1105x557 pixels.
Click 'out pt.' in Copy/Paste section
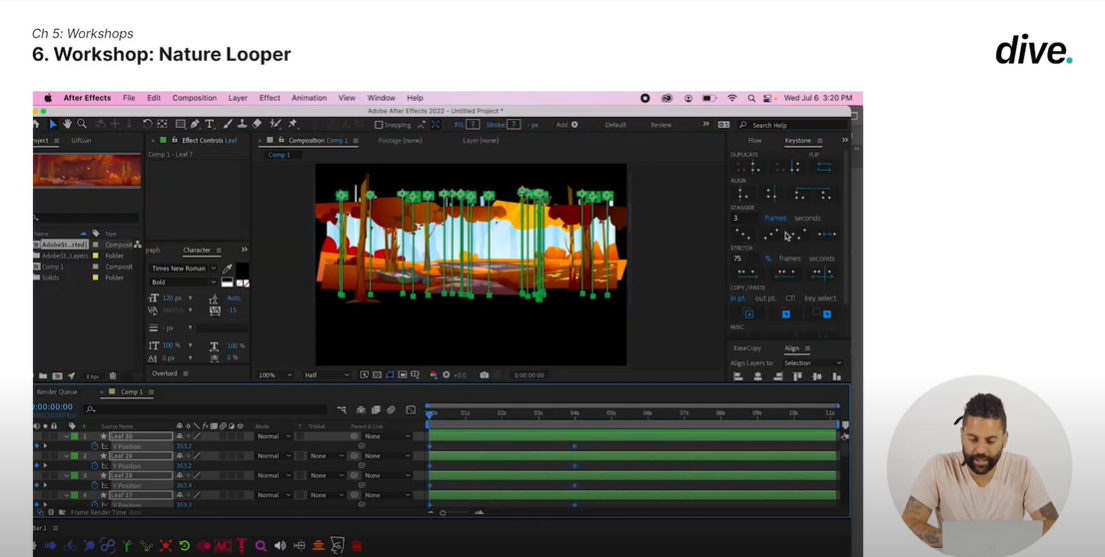coord(765,298)
